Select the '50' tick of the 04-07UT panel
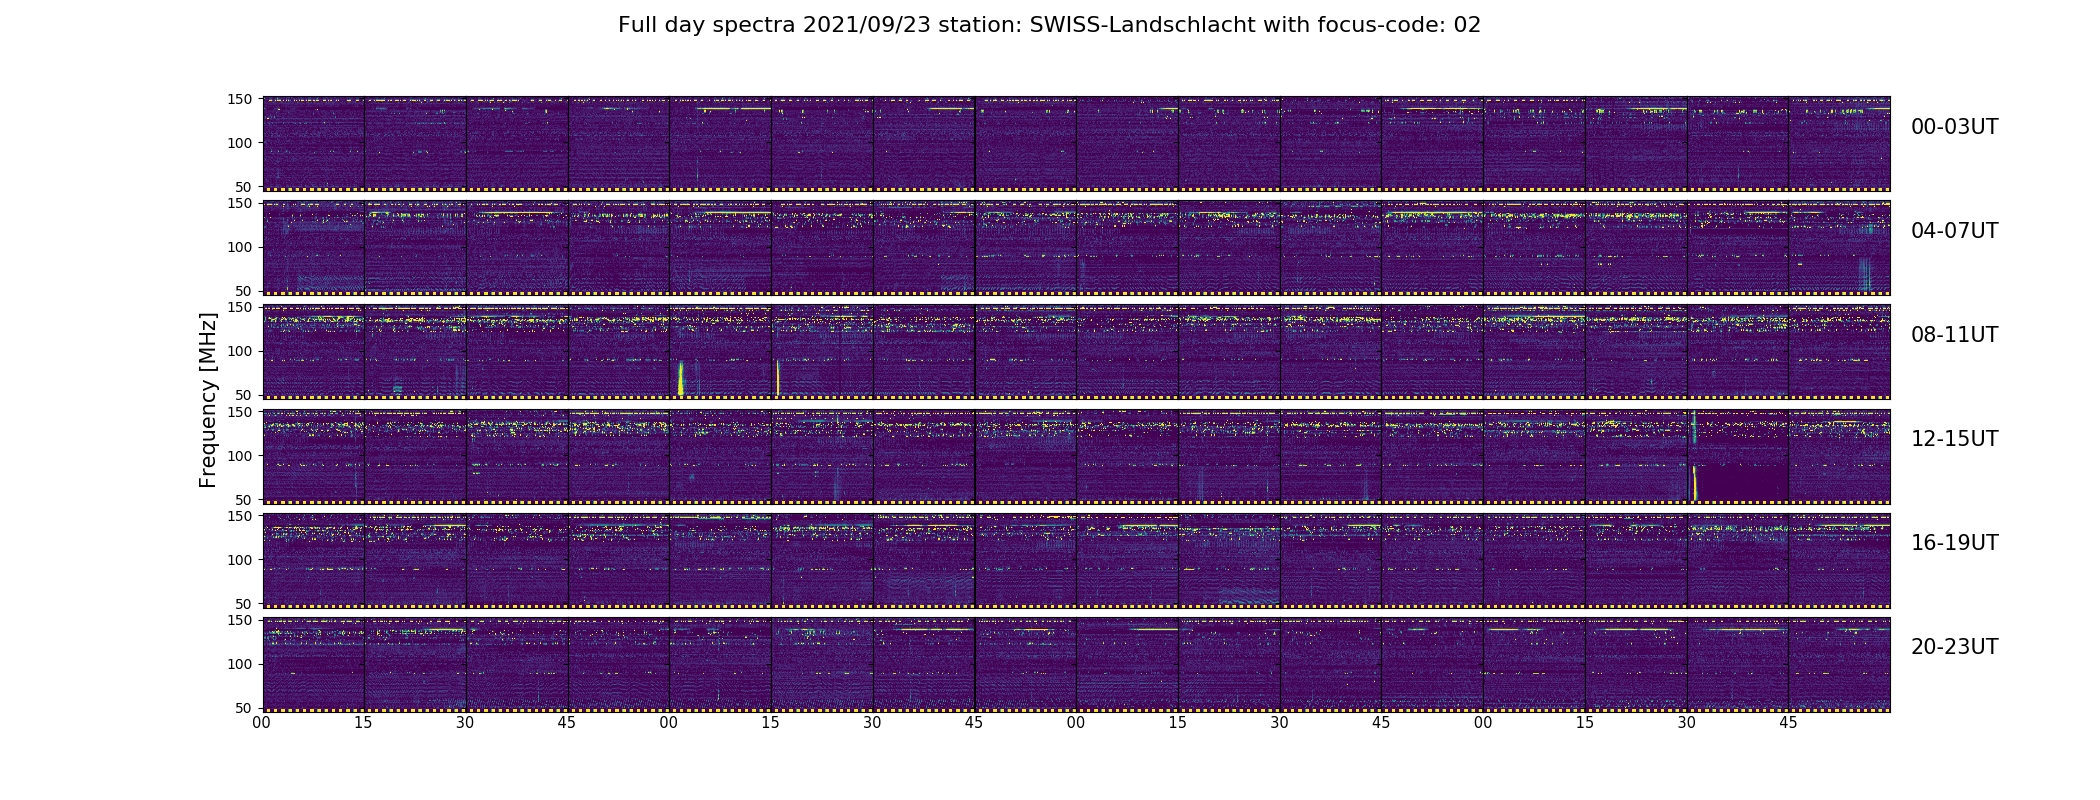This screenshot has height=800, width=2100. 245,291
